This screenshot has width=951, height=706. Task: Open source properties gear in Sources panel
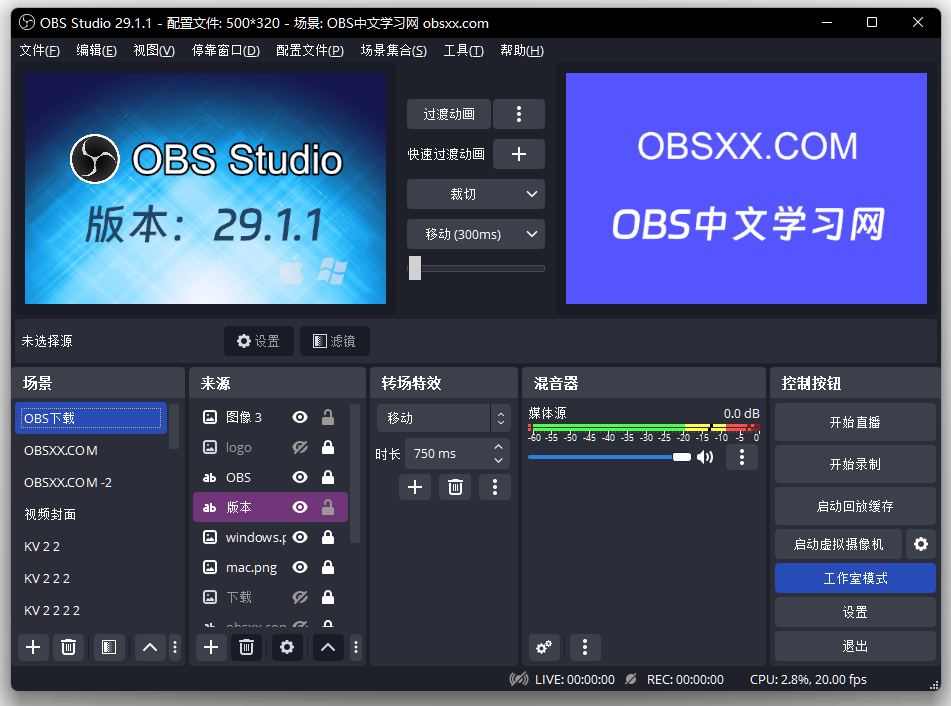click(x=287, y=648)
